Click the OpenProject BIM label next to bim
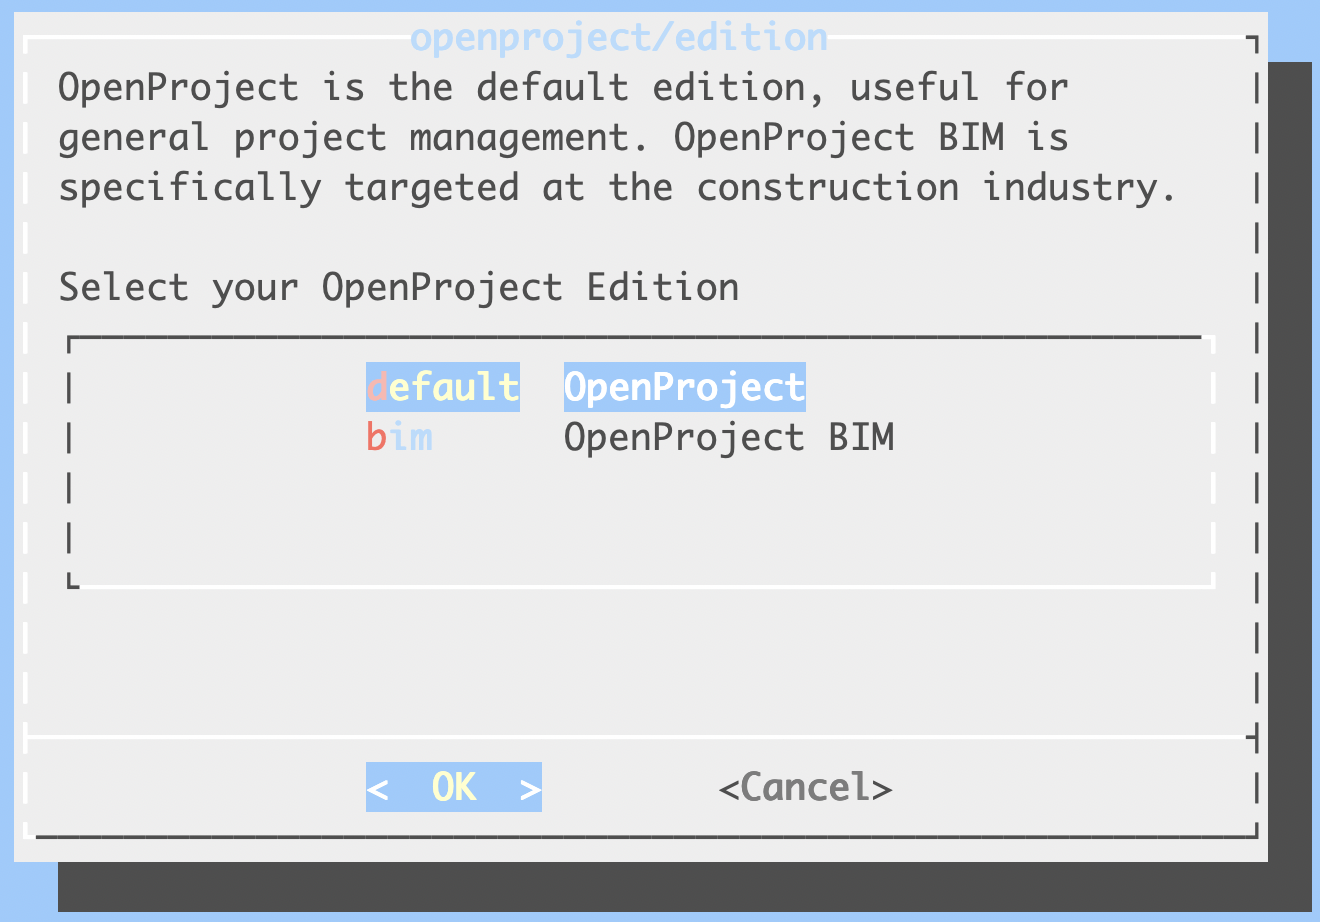 click(730, 437)
